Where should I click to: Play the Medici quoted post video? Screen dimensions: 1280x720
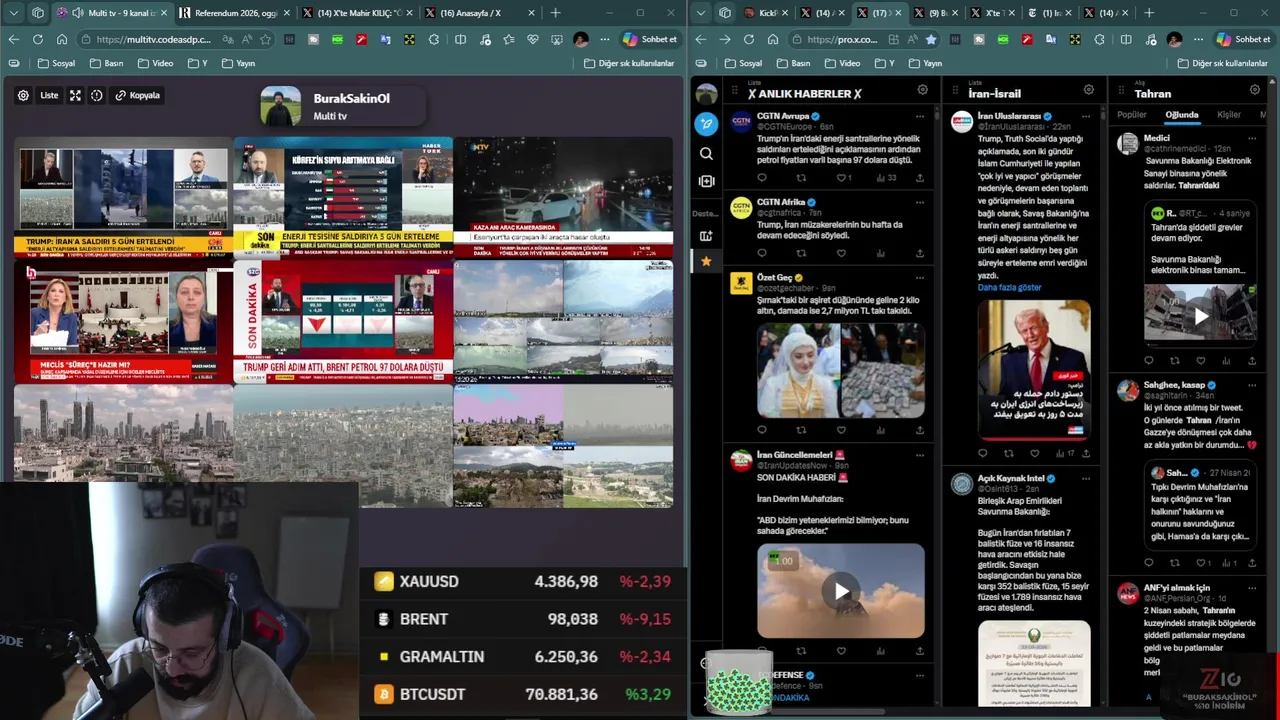pyautogui.click(x=1200, y=316)
